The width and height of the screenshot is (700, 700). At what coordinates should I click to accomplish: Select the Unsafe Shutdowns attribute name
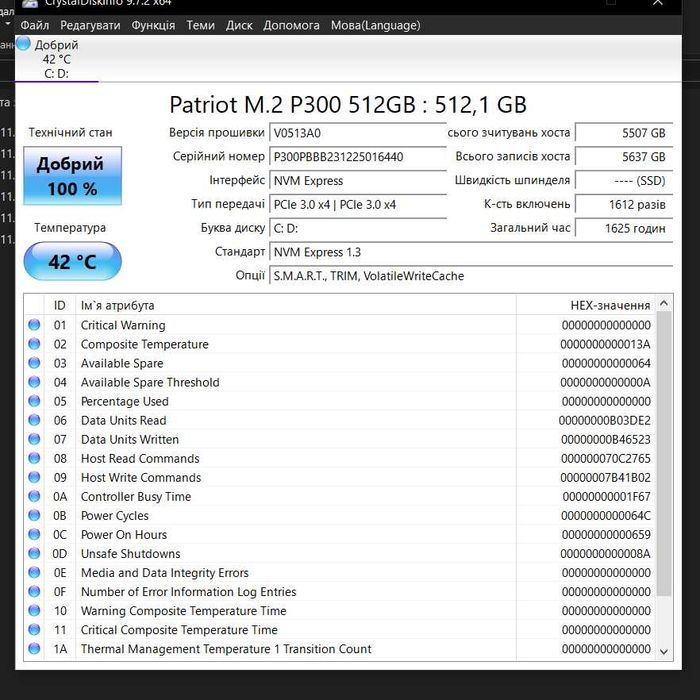click(x=130, y=554)
